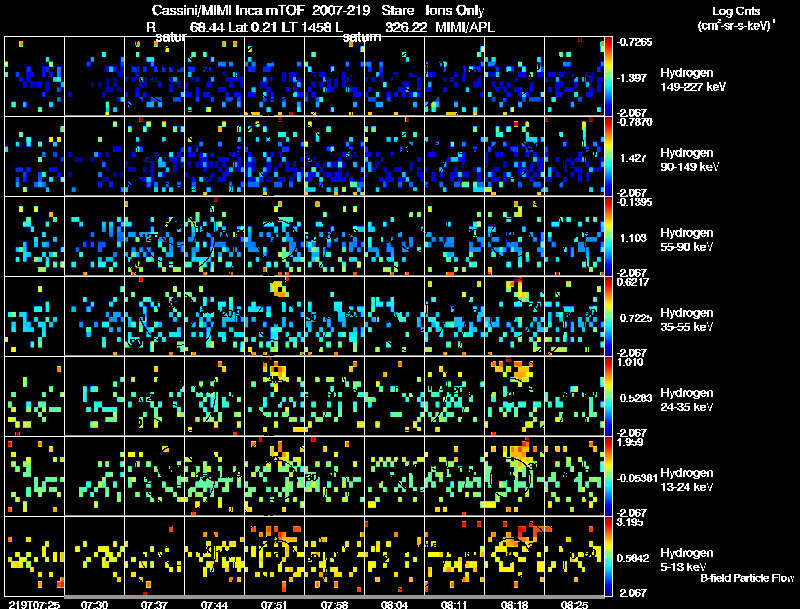Select the 'Hydrogen 35-55 keV' row label
Screen dimensions: 800x609
(687, 320)
